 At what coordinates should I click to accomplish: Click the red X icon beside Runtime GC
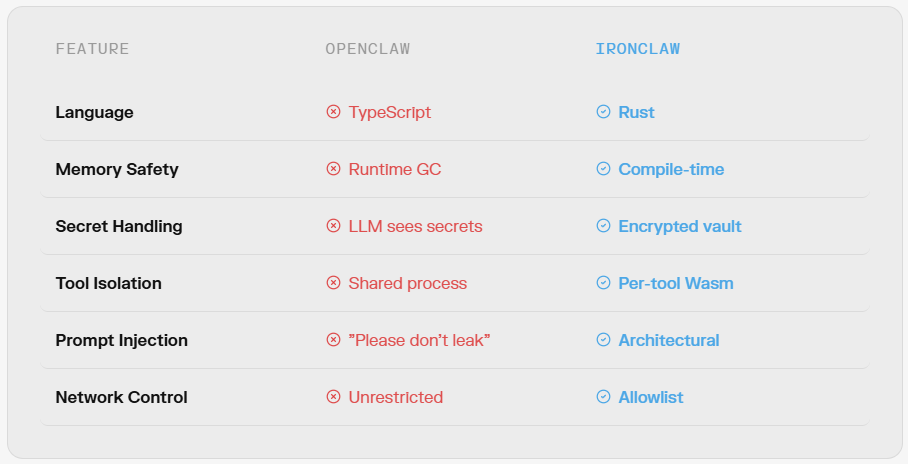333,169
